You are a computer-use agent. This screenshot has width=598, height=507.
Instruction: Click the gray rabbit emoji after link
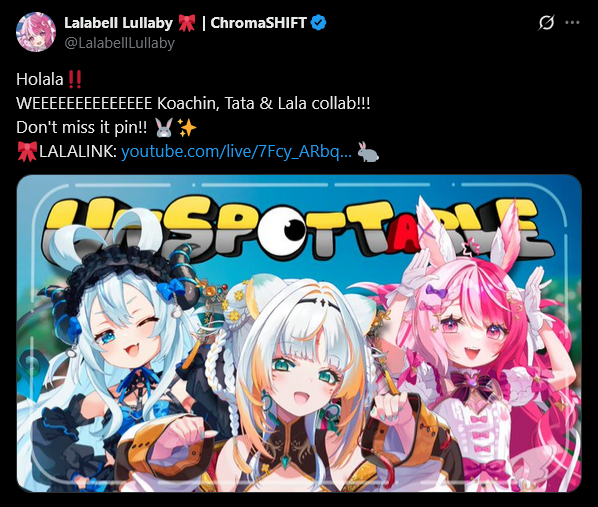(x=368, y=151)
